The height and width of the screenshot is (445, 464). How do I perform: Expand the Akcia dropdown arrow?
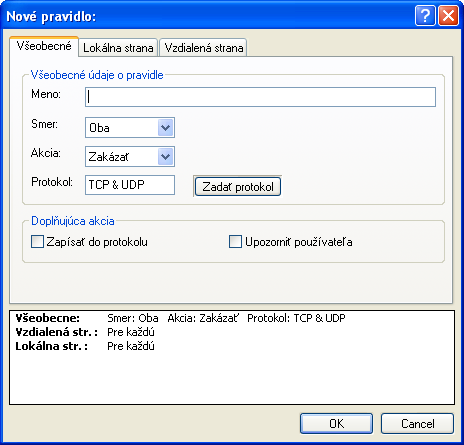[166, 156]
